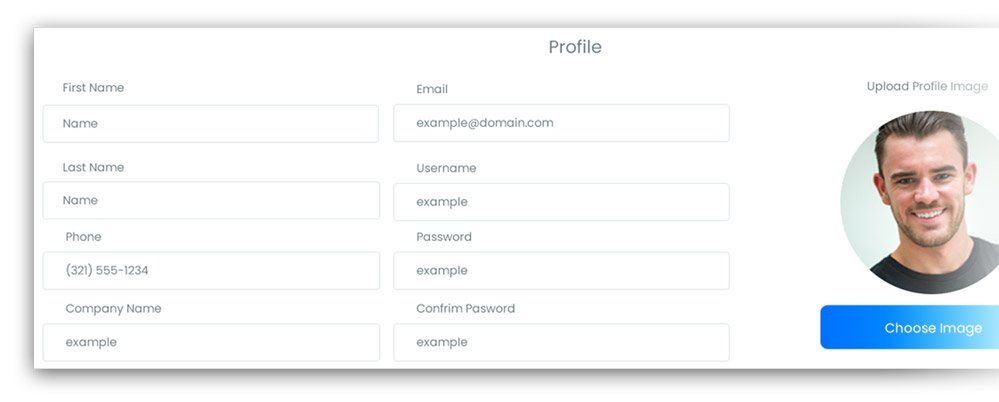Click the Profile heading text
The width and height of the screenshot is (999, 402).
(x=575, y=47)
